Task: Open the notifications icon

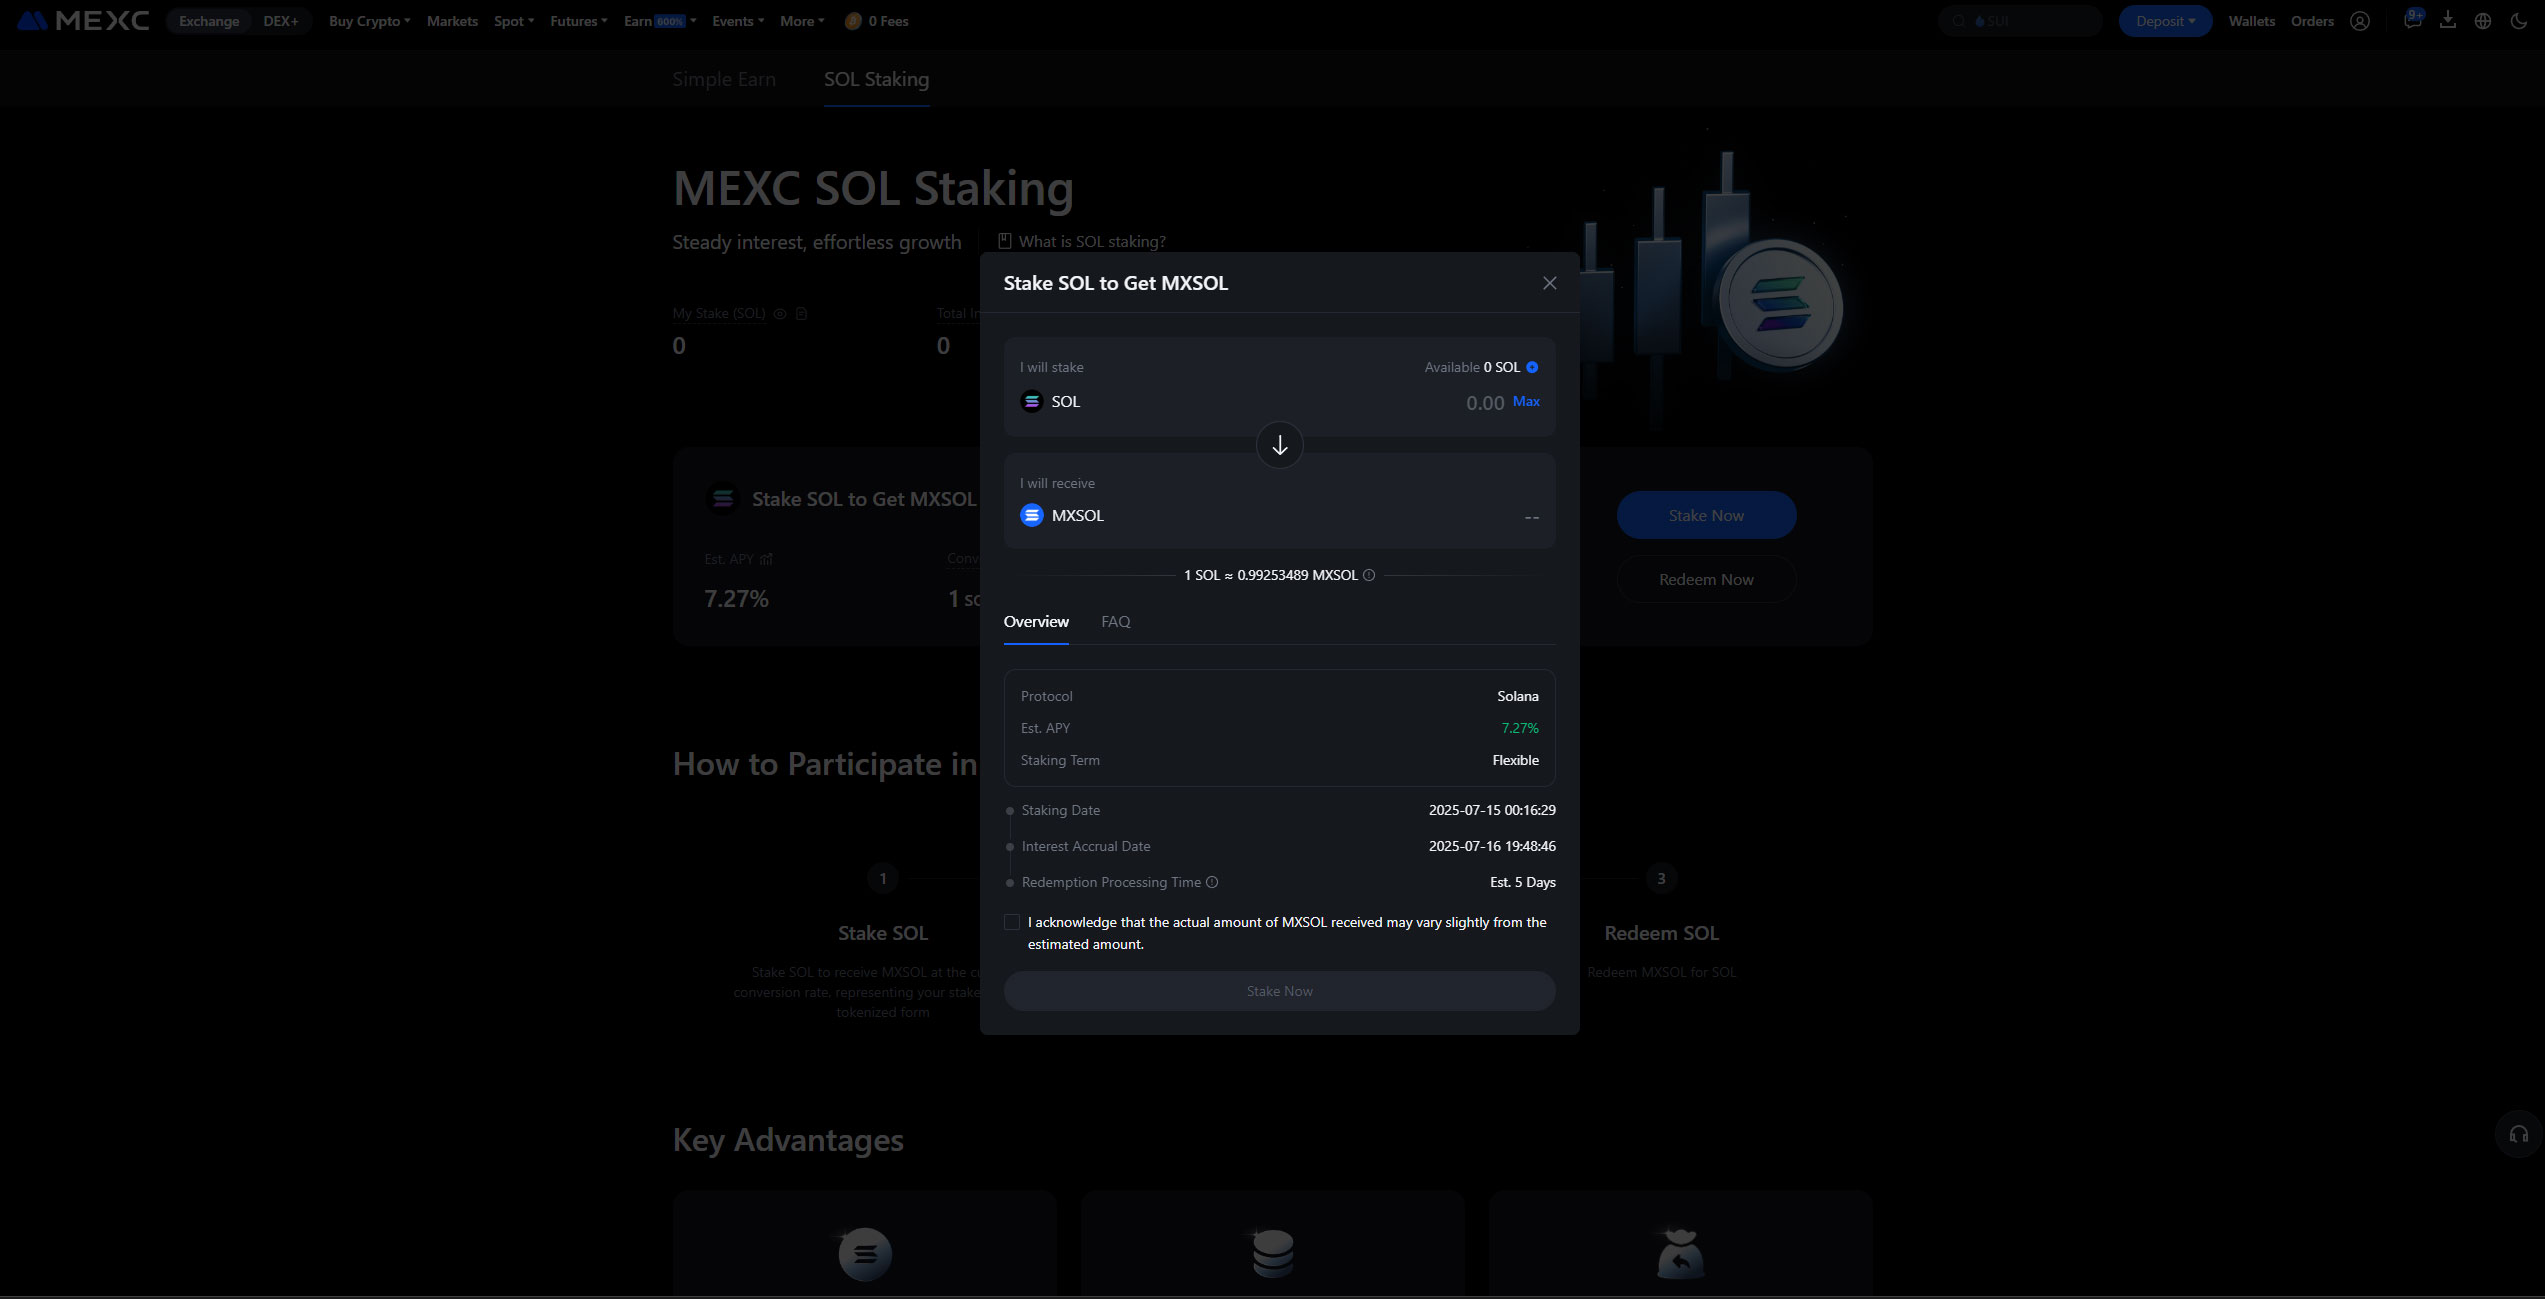Action: [x=2412, y=20]
